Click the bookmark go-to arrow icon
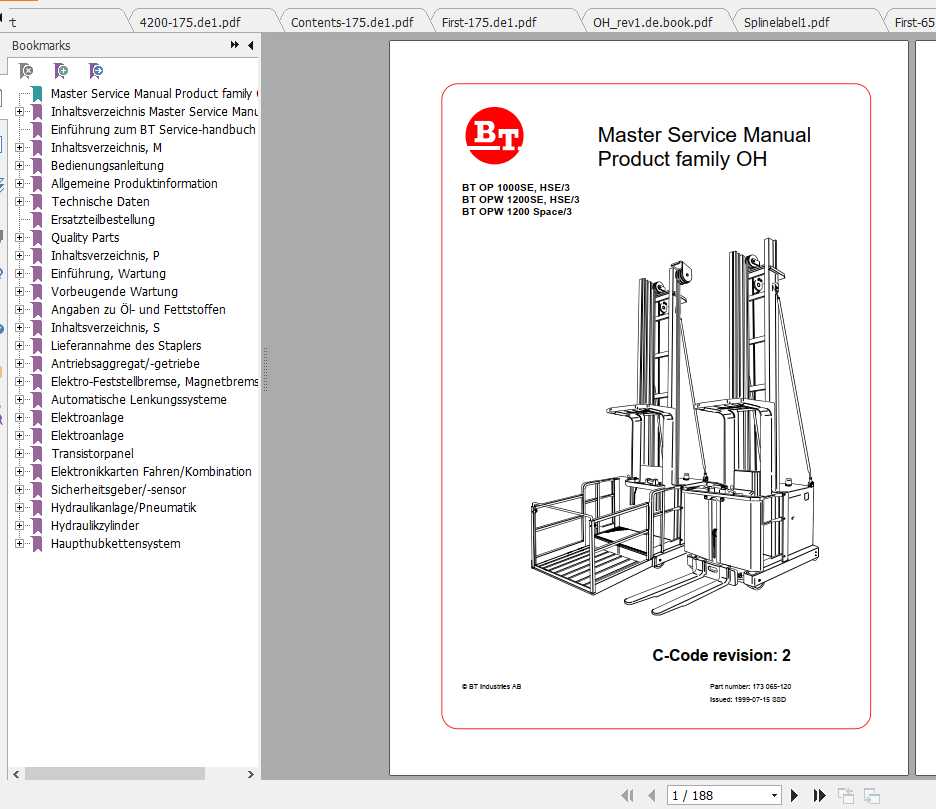 pyautogui.click(x=96, y=71)
